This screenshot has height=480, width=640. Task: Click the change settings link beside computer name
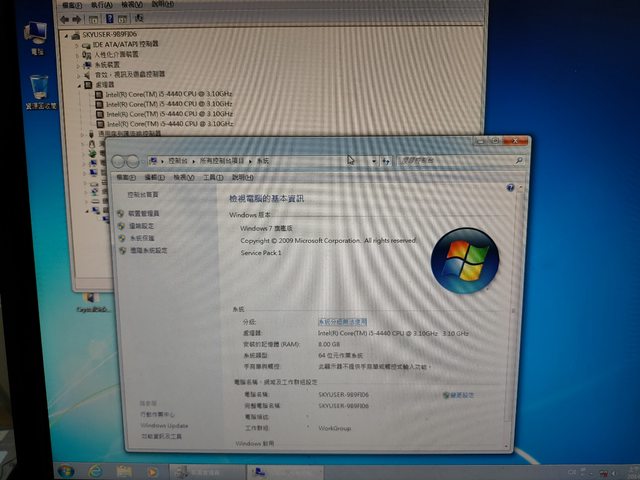click(460, 395)
